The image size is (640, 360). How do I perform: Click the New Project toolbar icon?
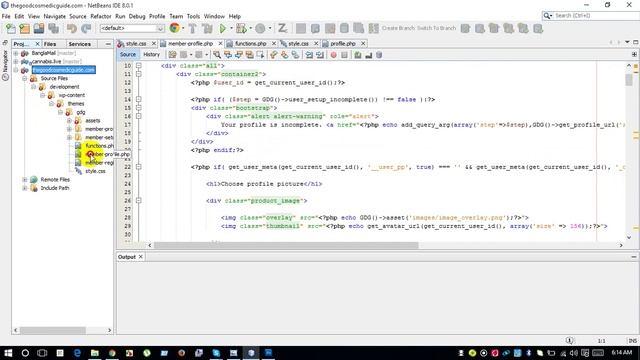point(24,28)
